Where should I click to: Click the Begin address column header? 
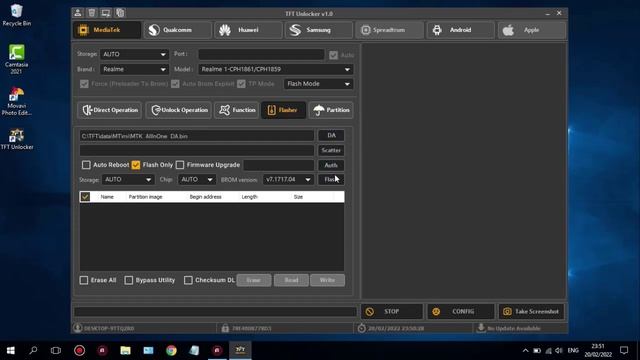205,197
